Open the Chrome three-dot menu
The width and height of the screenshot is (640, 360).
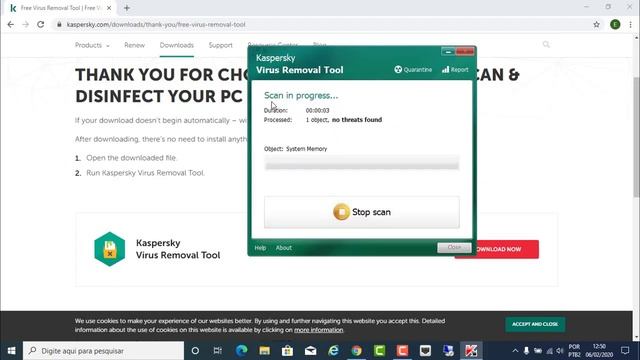tap(630, 24)
